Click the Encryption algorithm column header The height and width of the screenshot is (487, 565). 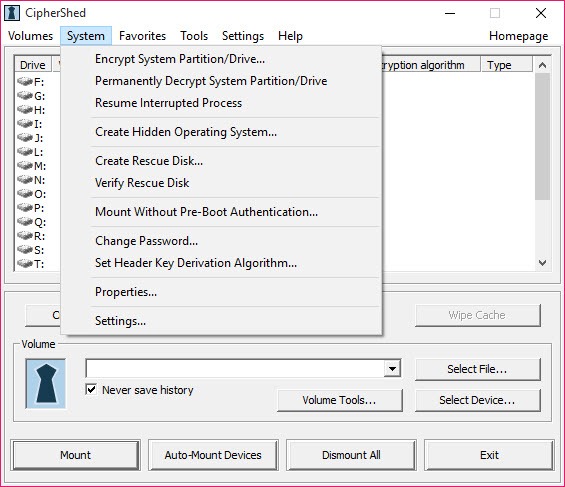click(x=431, y=65)
